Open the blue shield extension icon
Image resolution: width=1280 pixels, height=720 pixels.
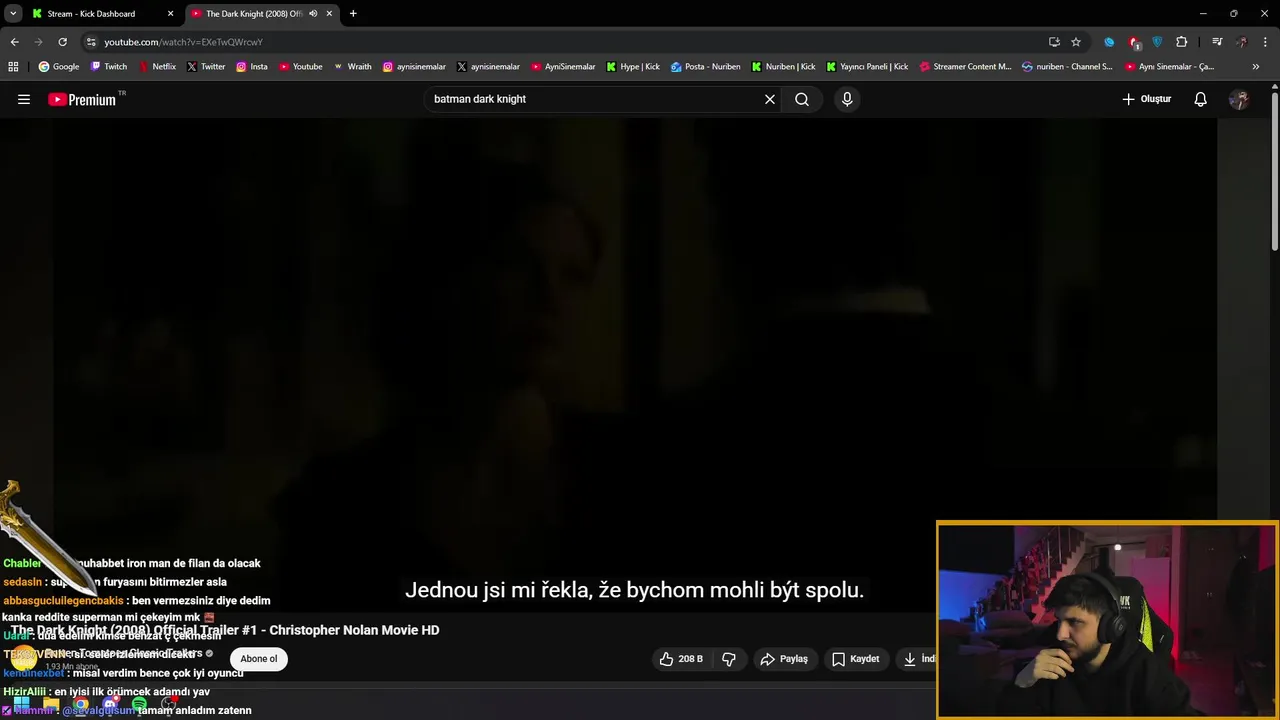click(x=1157, y=42)
